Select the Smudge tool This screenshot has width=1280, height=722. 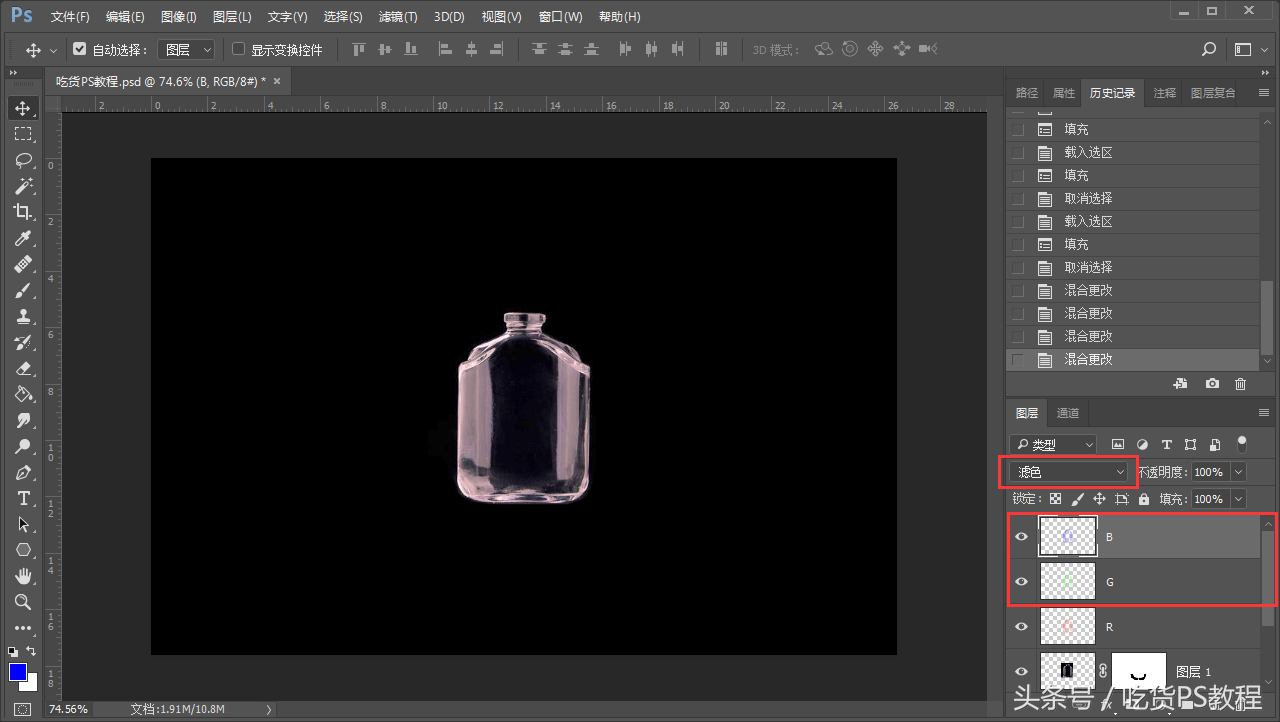(x=23, y=420)
